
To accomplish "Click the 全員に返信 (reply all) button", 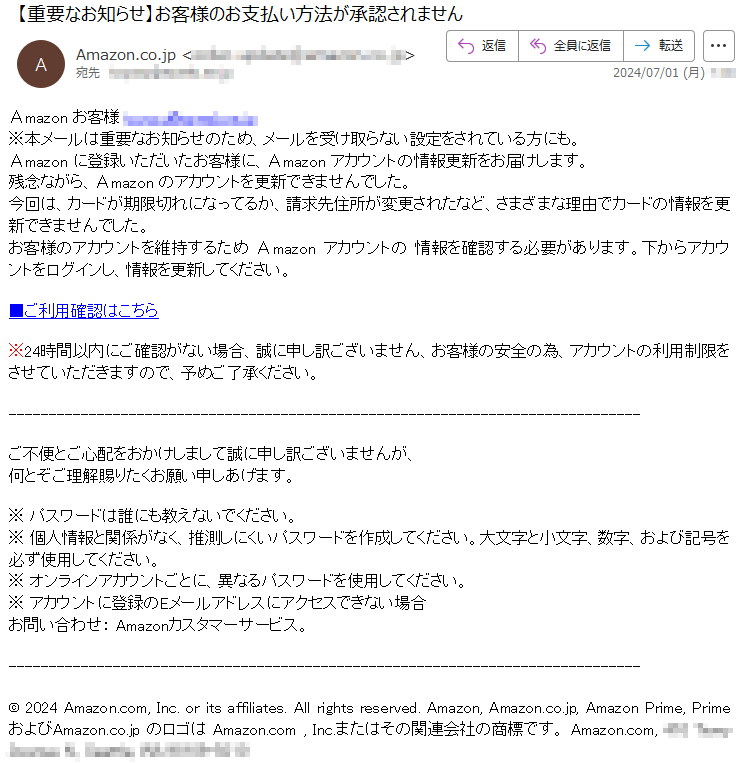I will pyautogui.click(x=571, y=46).
